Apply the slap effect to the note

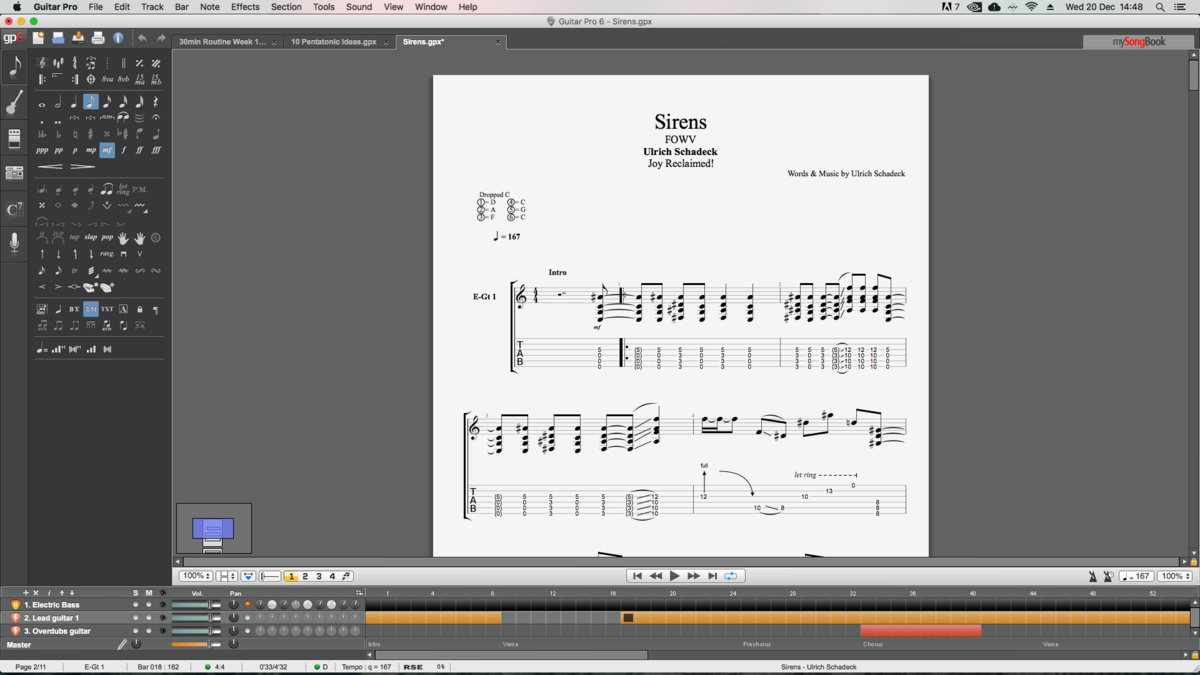click(90, 237)
